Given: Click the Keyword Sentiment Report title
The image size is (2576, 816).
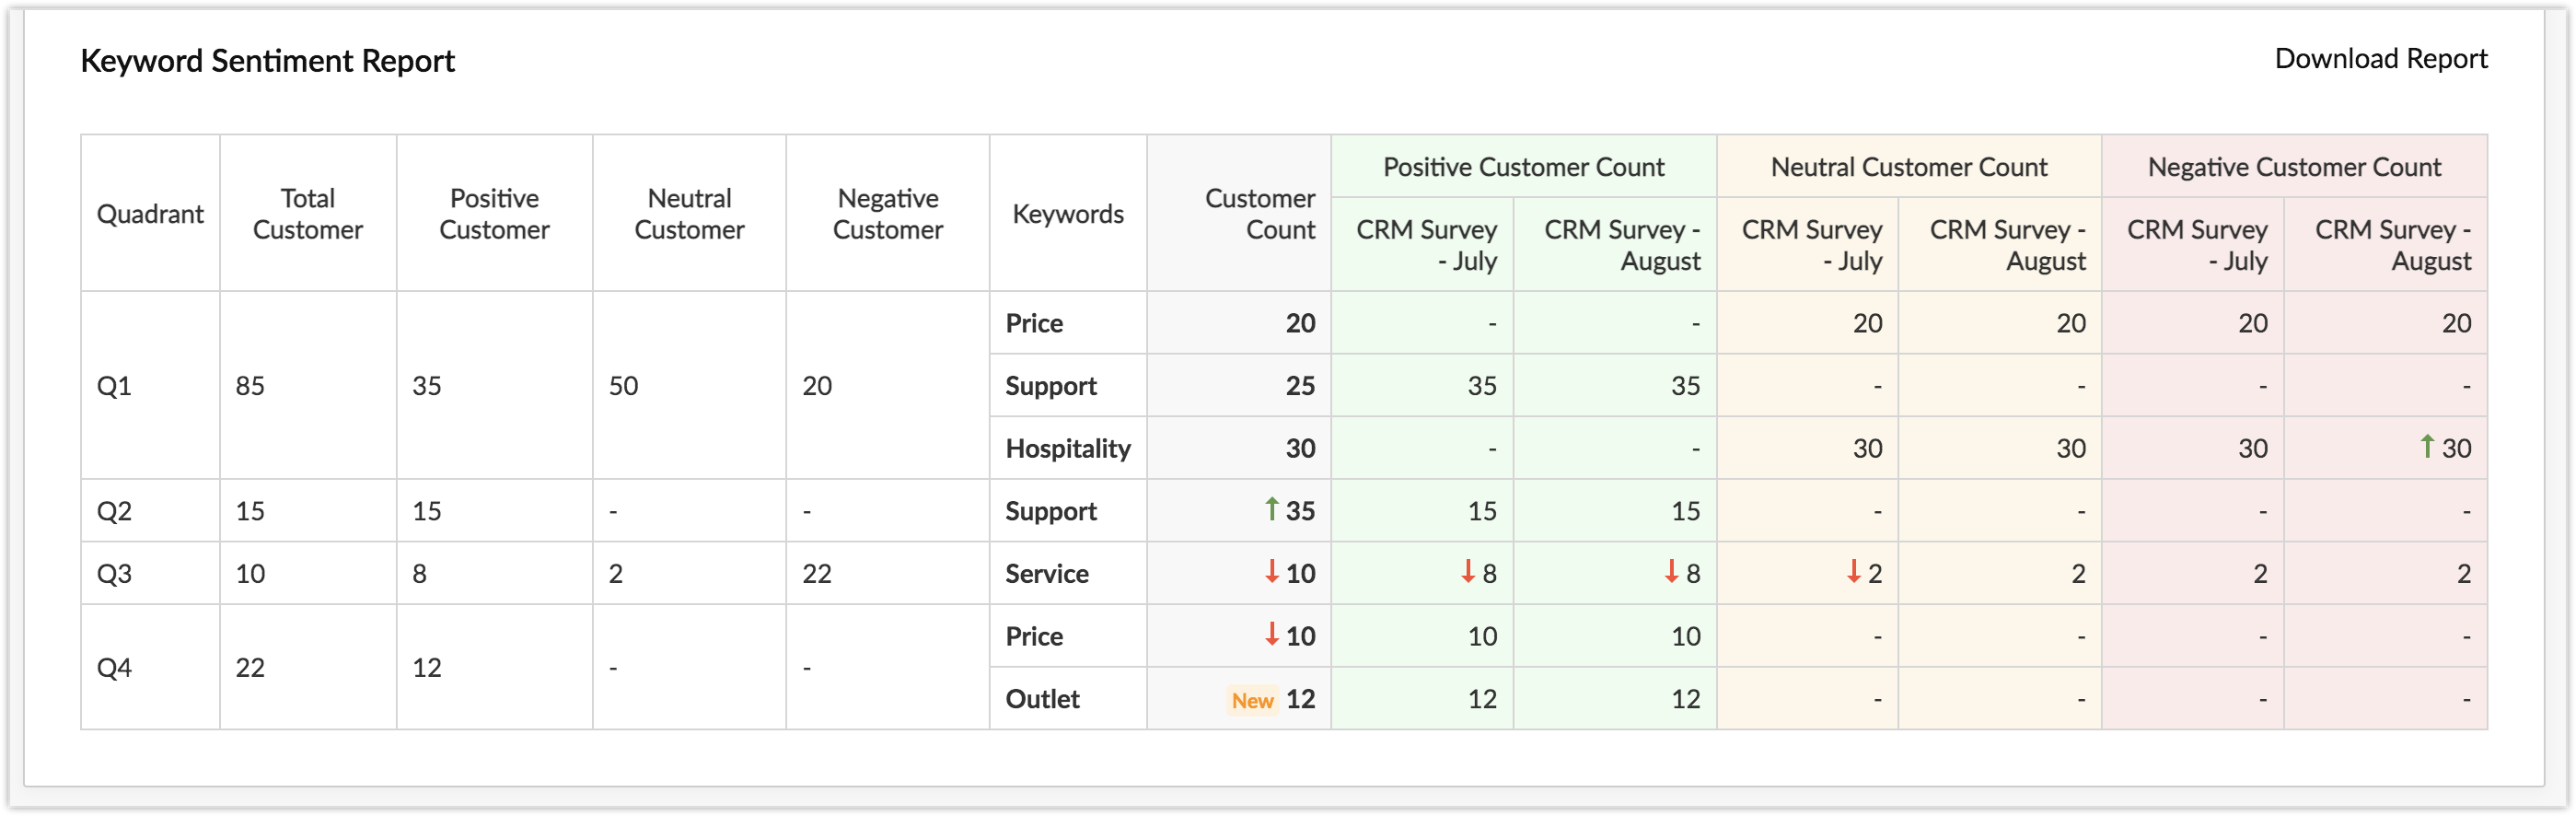Looking at the screenshot, I should (x=267, y=61).
